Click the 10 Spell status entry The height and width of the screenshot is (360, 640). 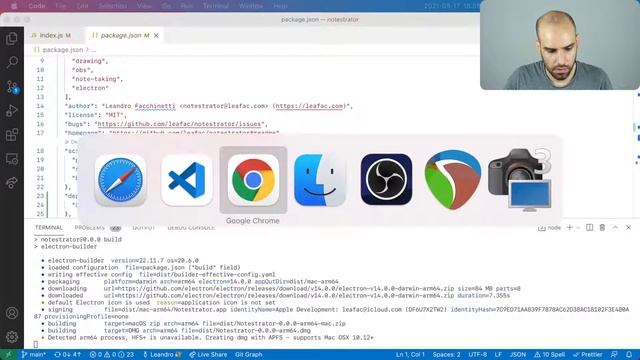(x=549, y=354)
